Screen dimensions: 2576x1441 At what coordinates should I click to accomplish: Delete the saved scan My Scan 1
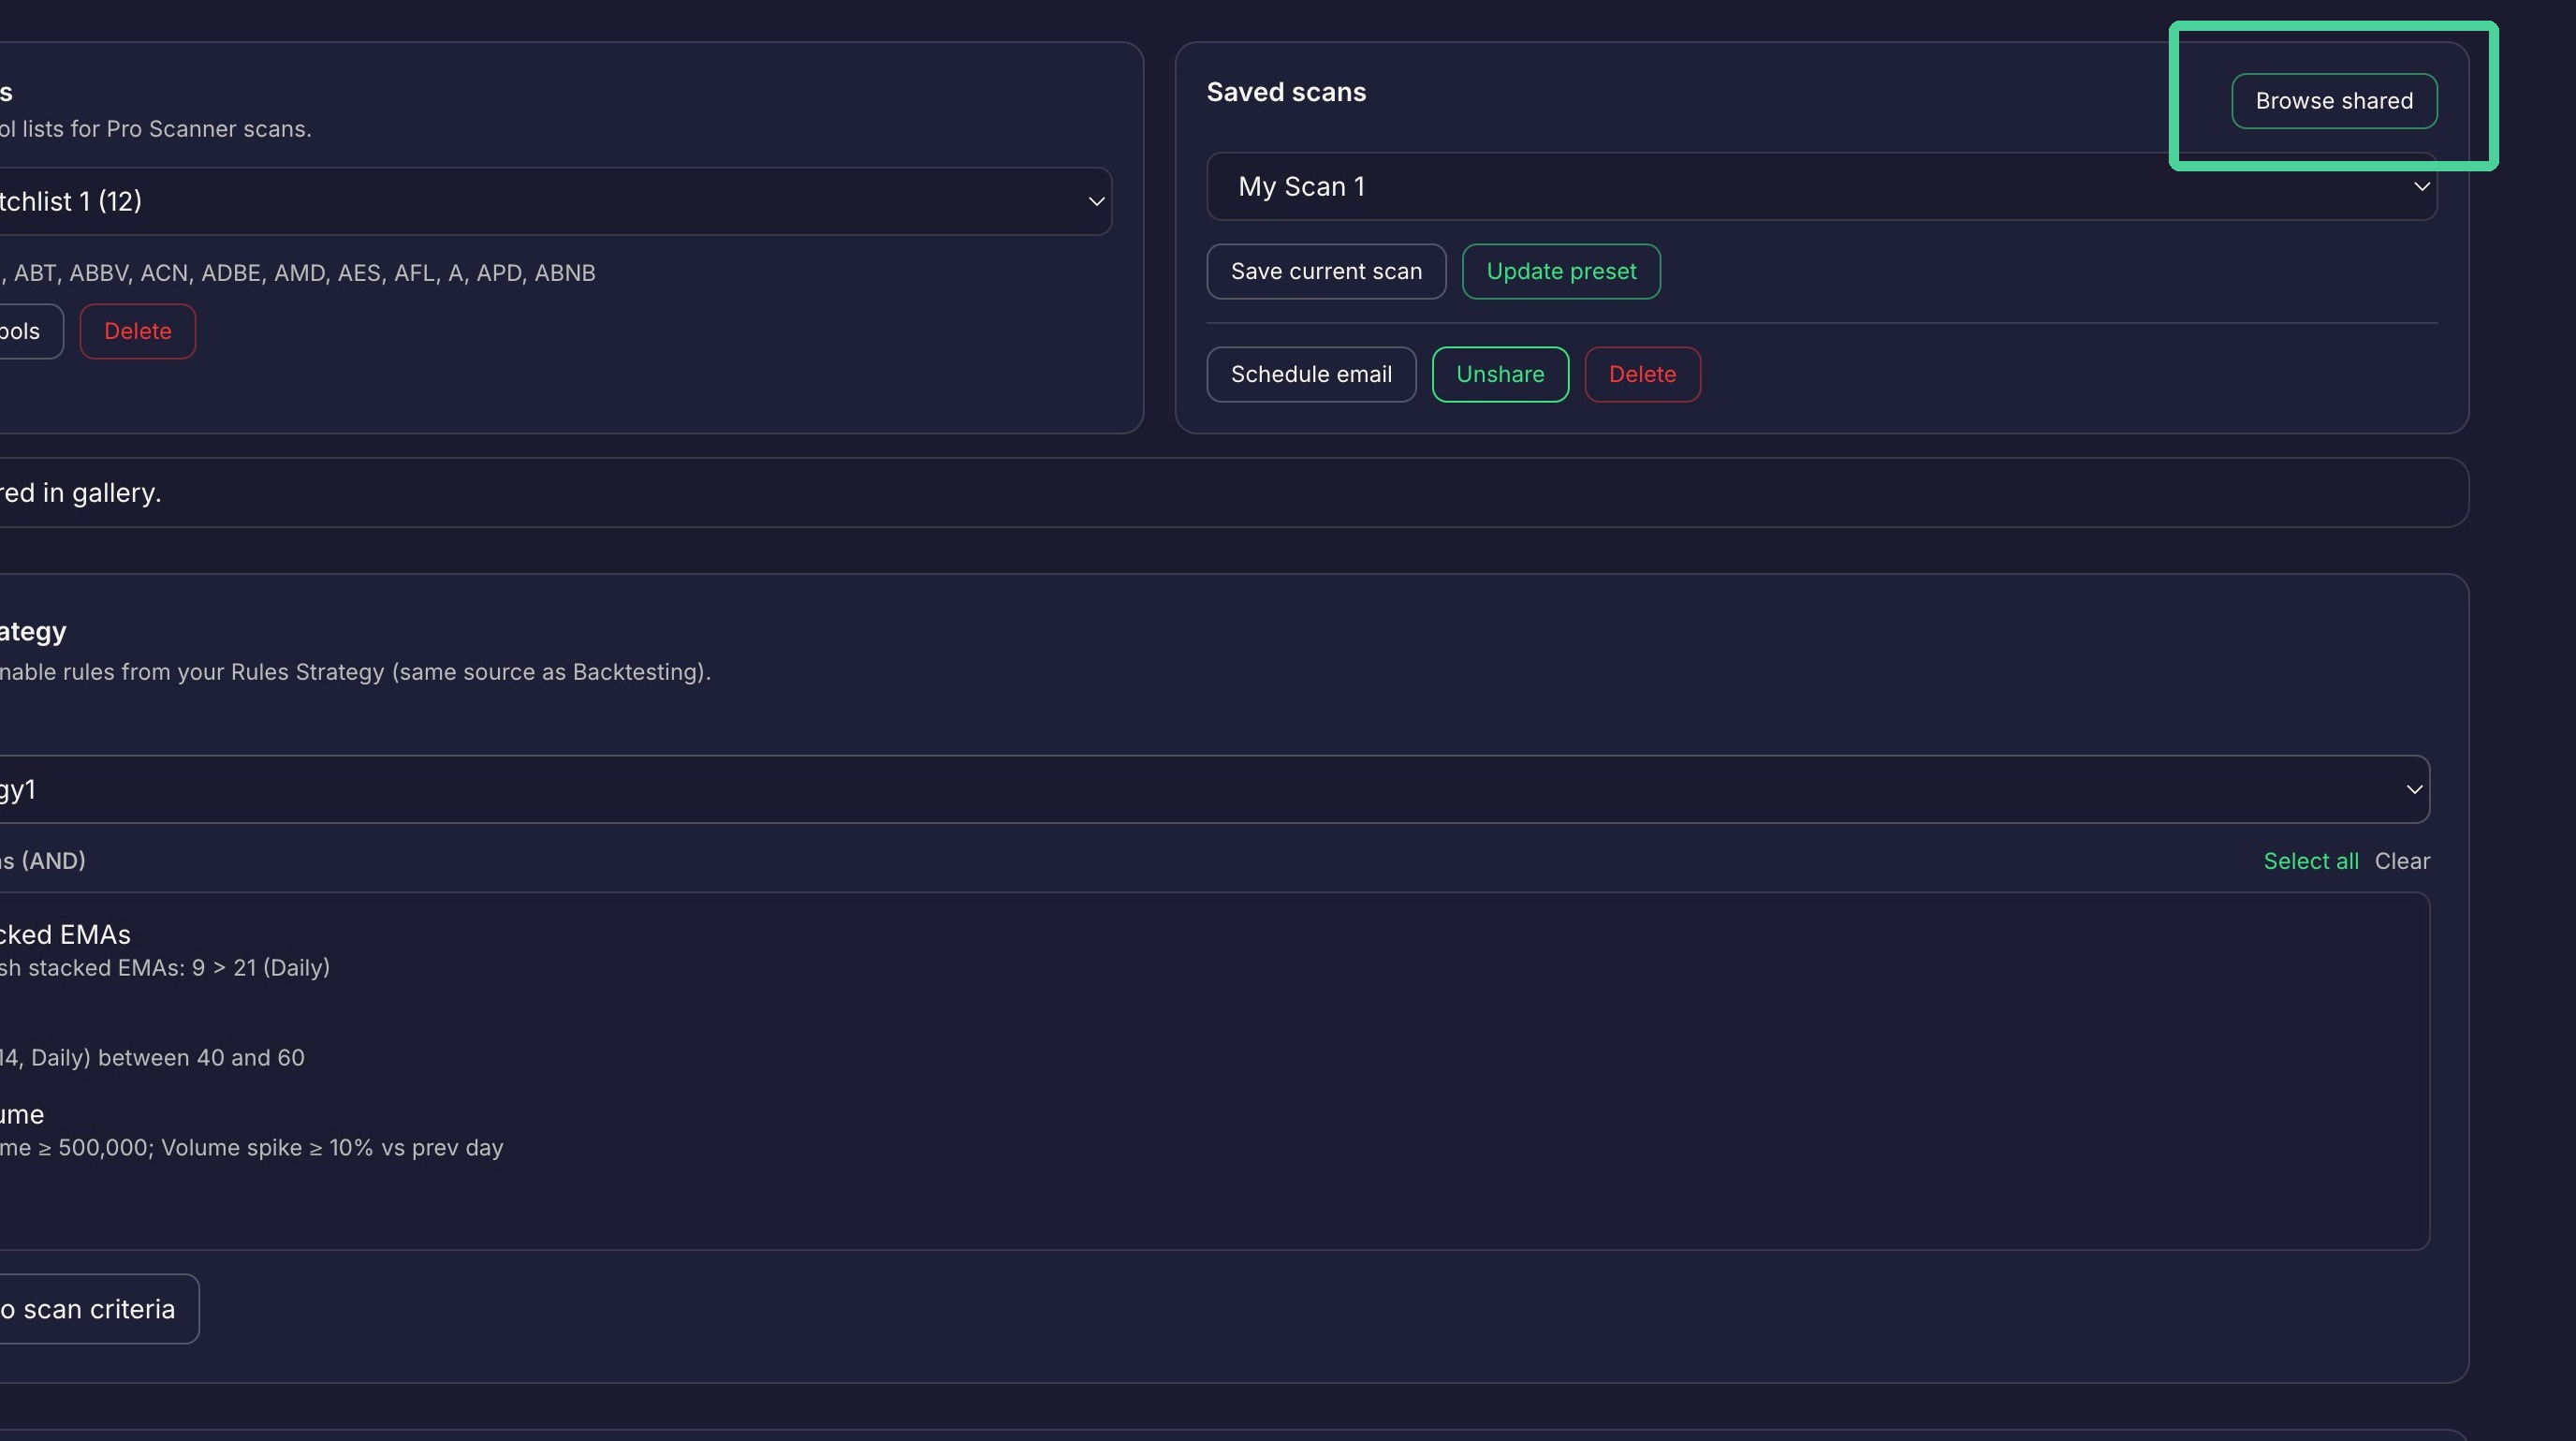(x=1642, y=374)
